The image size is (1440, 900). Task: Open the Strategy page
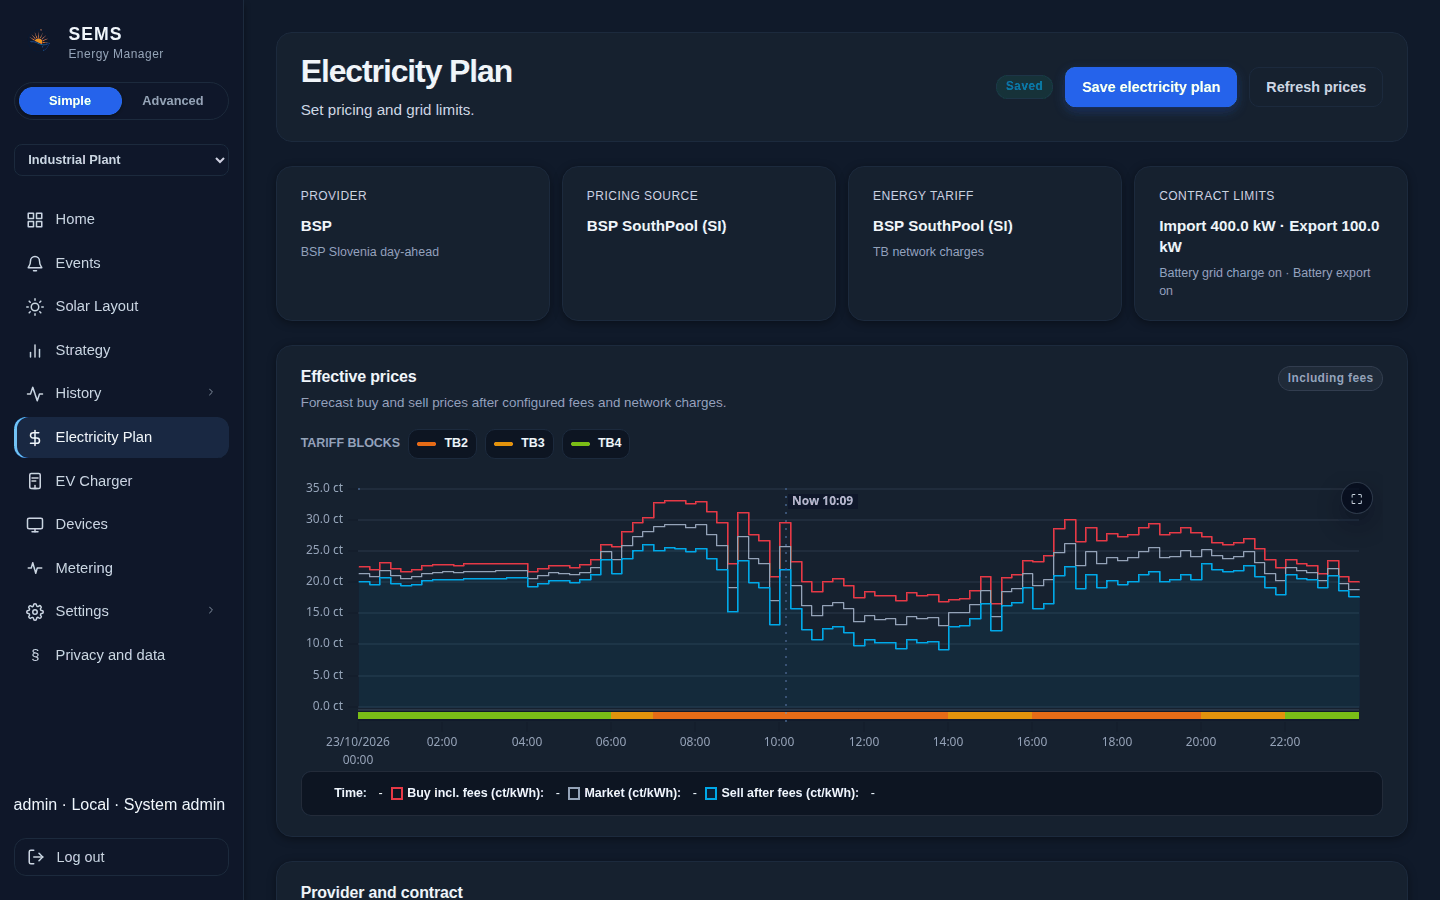(x=121, y=350)
